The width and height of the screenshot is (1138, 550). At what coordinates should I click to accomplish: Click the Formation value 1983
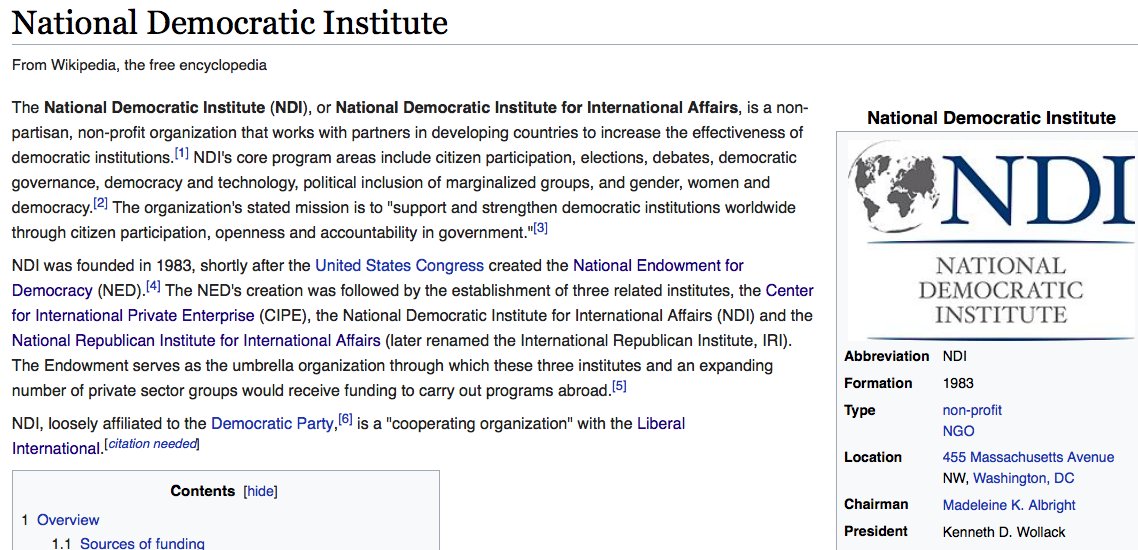coord(958,383)
